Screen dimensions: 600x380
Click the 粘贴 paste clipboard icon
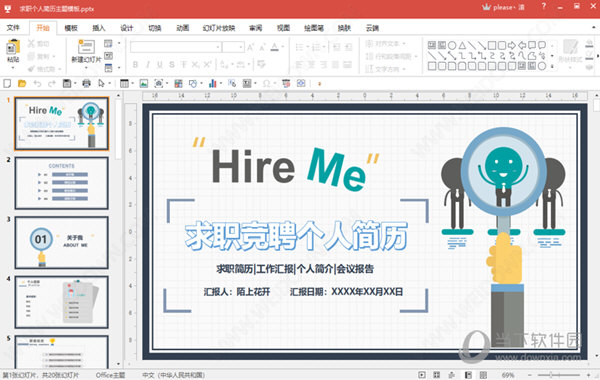pos(13,47)
